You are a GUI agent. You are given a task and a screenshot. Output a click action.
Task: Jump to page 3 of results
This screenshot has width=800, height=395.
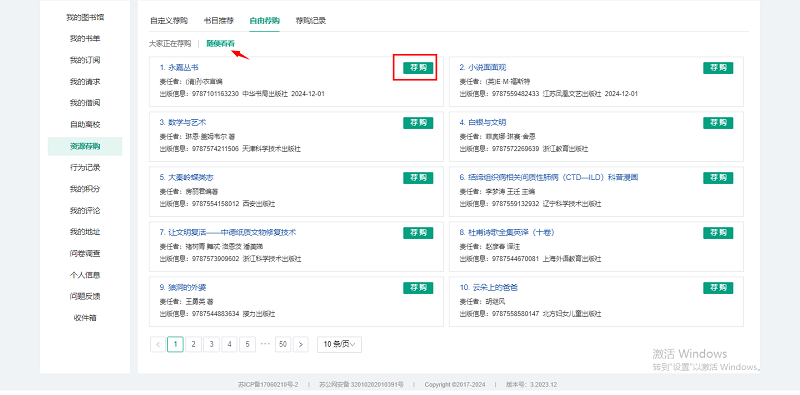coord(211,344)
